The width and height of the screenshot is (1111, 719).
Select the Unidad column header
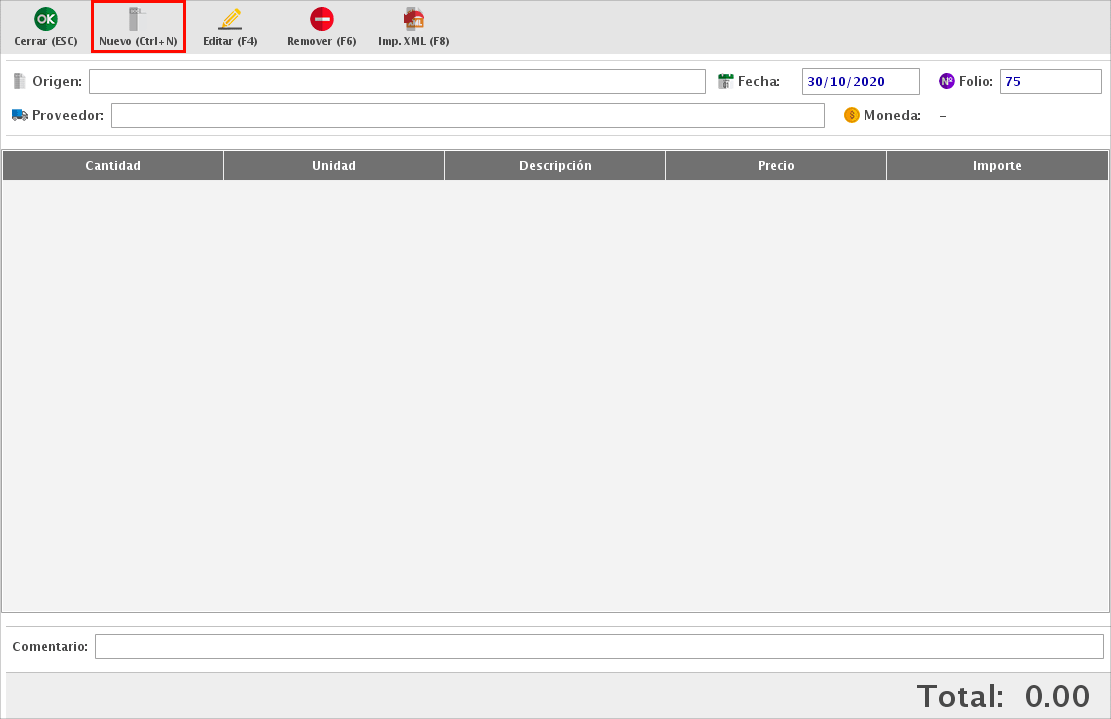coord(334,166)
